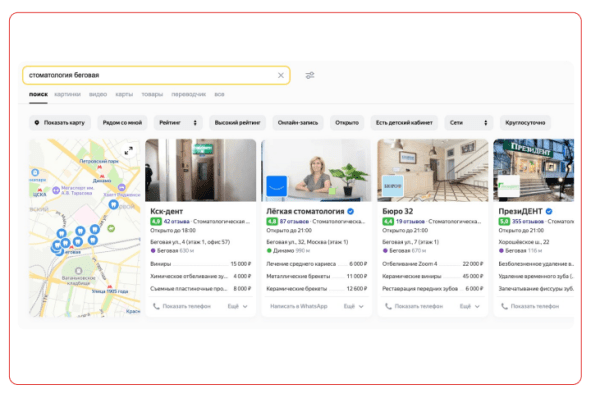Image resolution: width=600 pixels, height=403 pixels.
Task: Expand the map to fullscreen
Action: tap(128, 151)
